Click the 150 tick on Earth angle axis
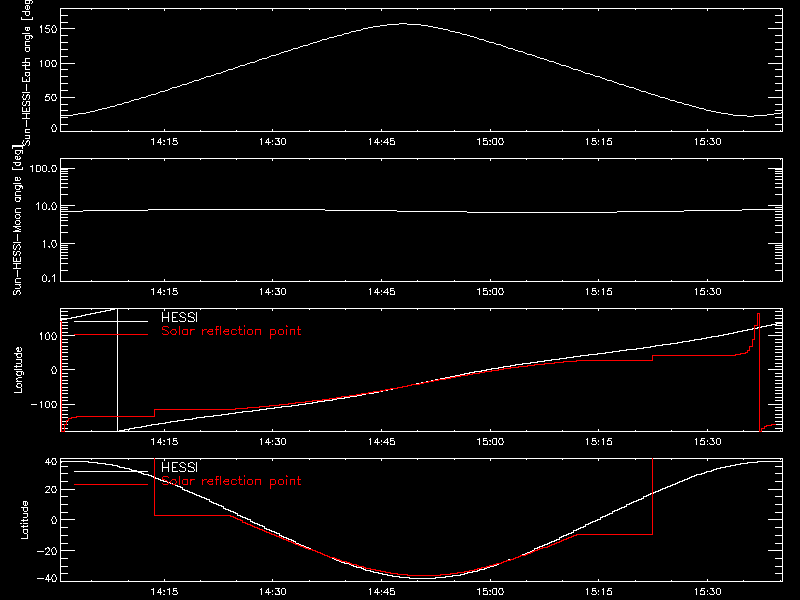 point(49,29)
